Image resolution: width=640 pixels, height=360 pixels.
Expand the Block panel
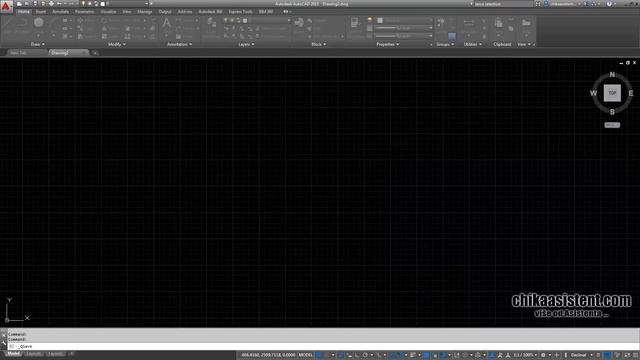click(x=319, y=44)
